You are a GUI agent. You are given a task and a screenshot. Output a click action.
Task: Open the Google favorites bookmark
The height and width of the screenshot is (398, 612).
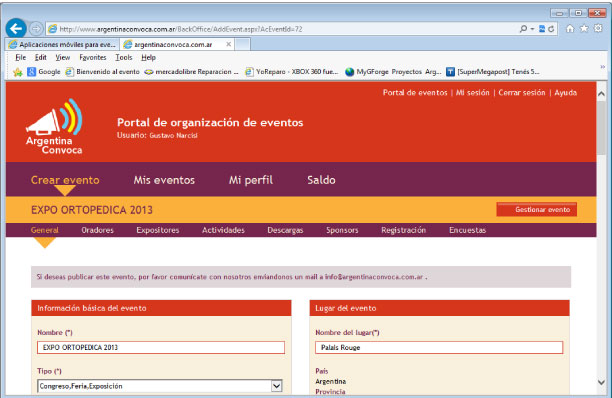click(x=44, y=72)
